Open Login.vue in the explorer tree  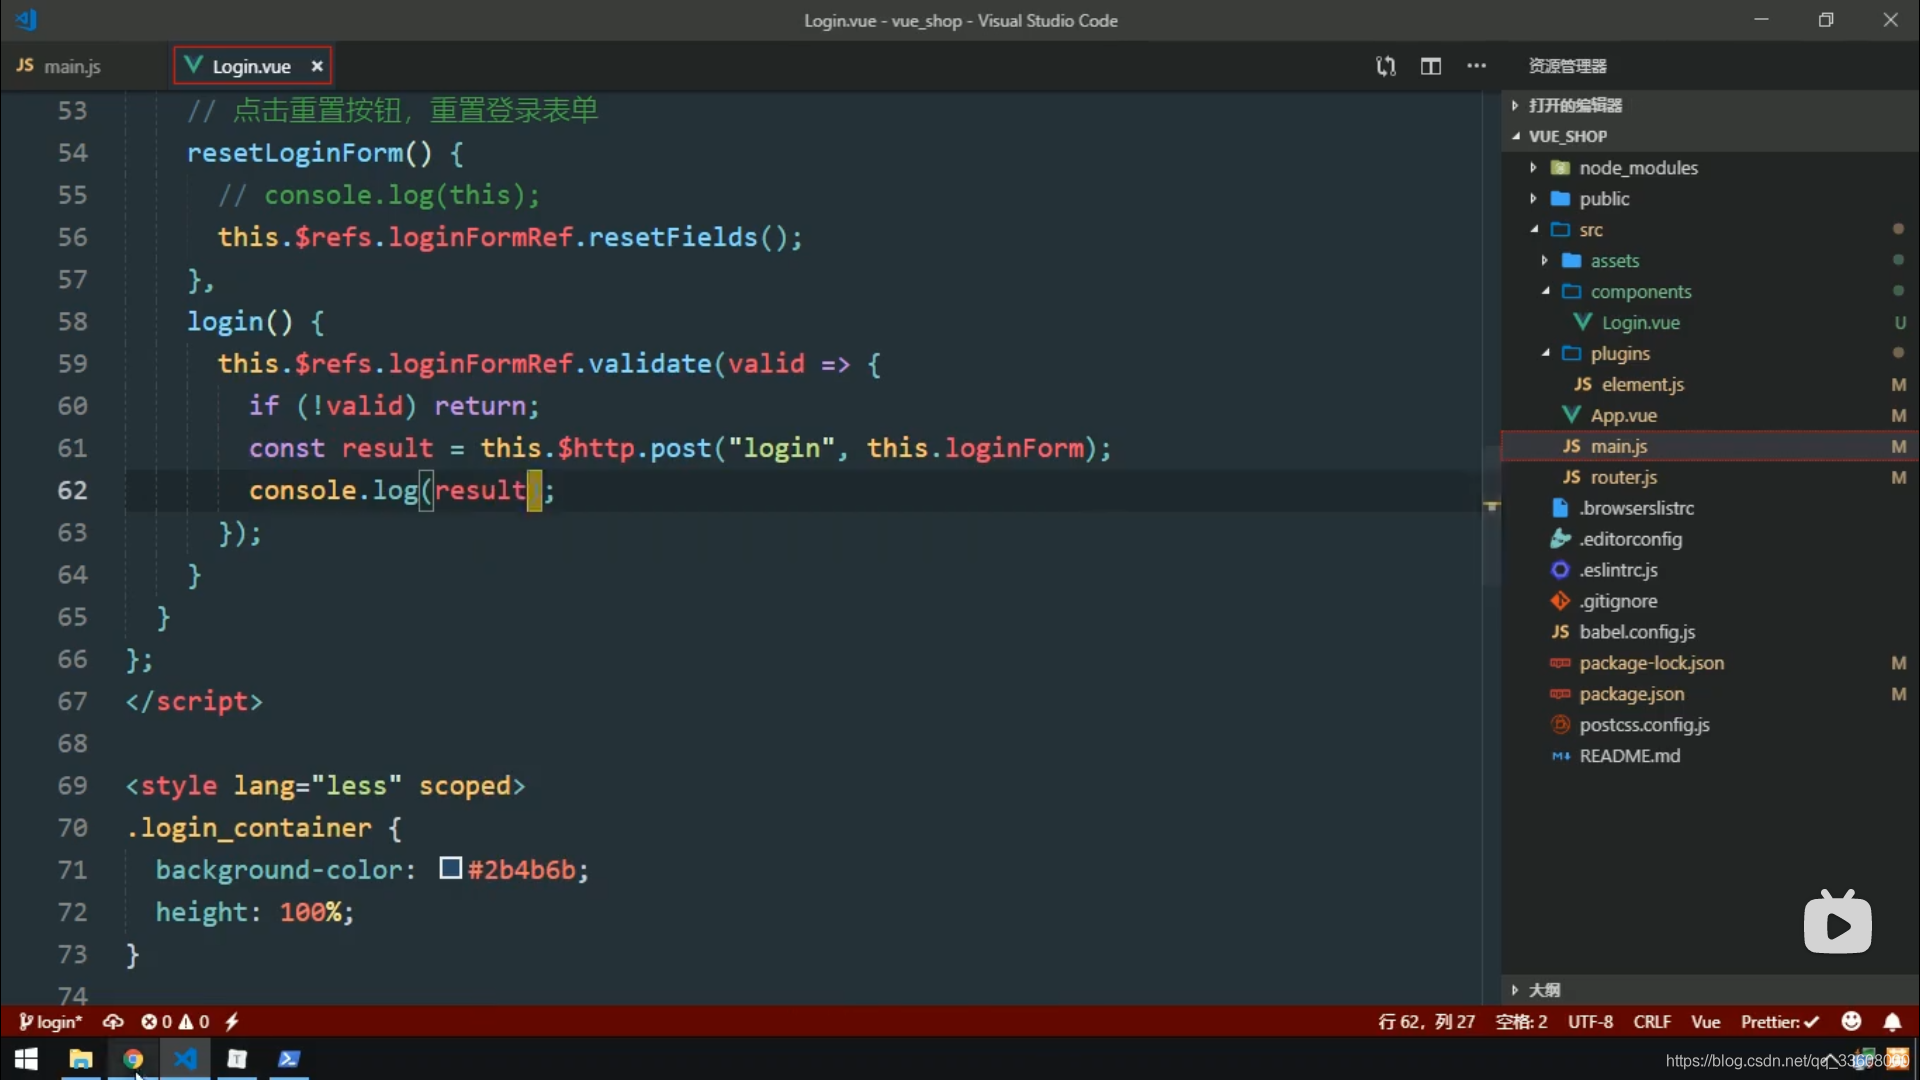click(1640, 323)
